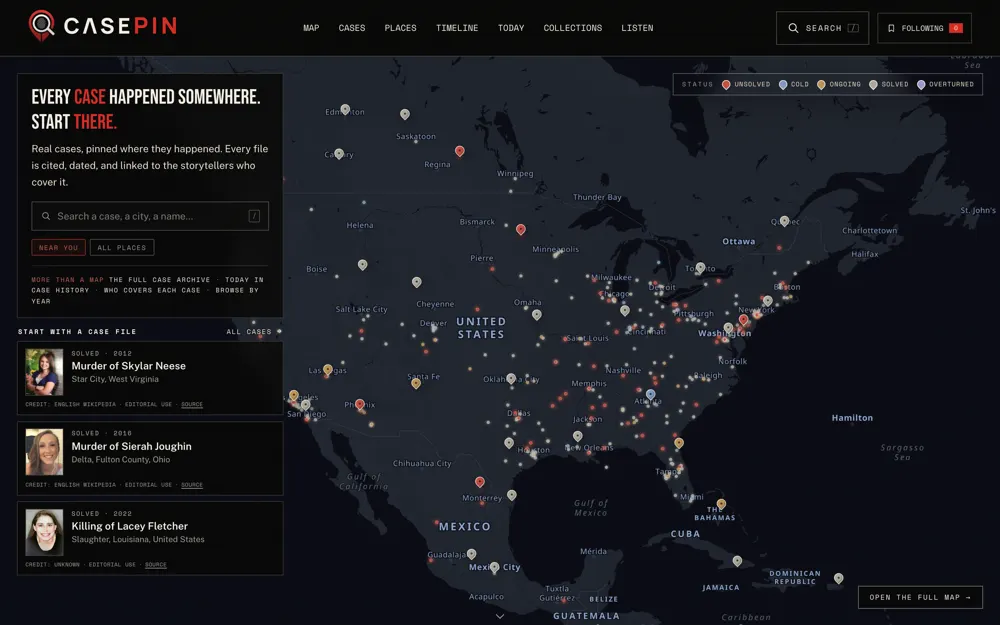Click the Search button in the header
Image resolution: width=1000 pixels, height=625 pixels.
tap(822, 28)
